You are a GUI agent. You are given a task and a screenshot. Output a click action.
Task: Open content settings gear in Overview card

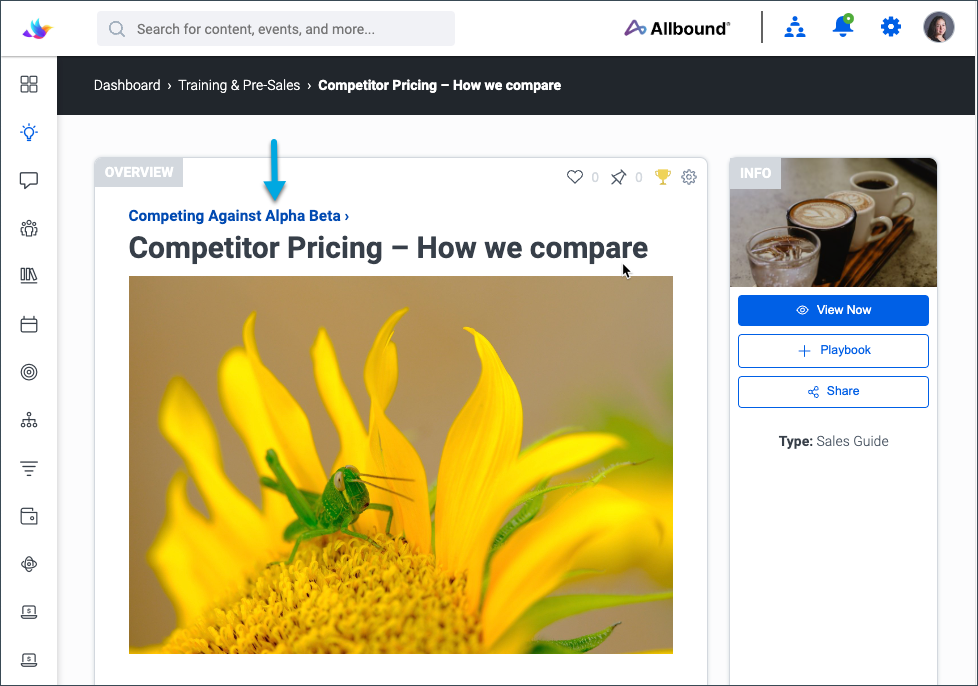click(x=689, y=177)
